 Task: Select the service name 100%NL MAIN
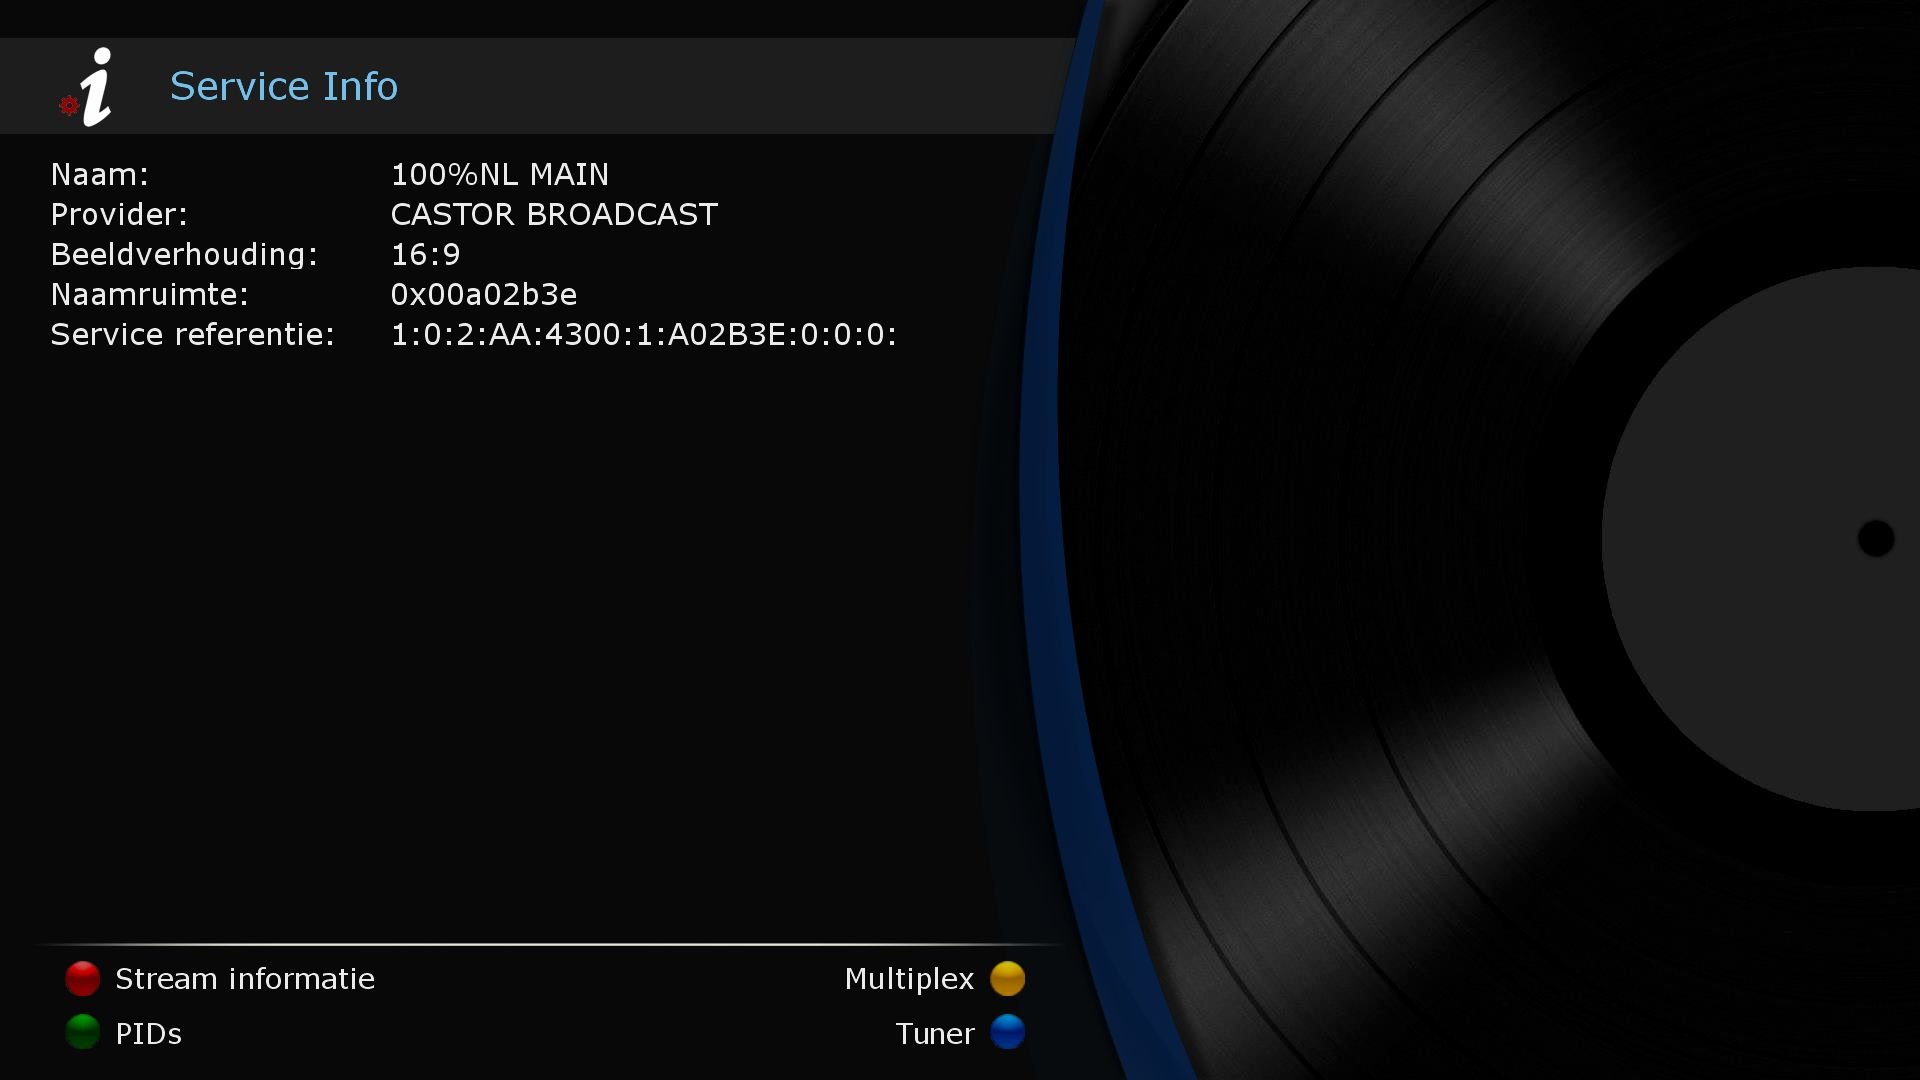[x=499, y=174]
